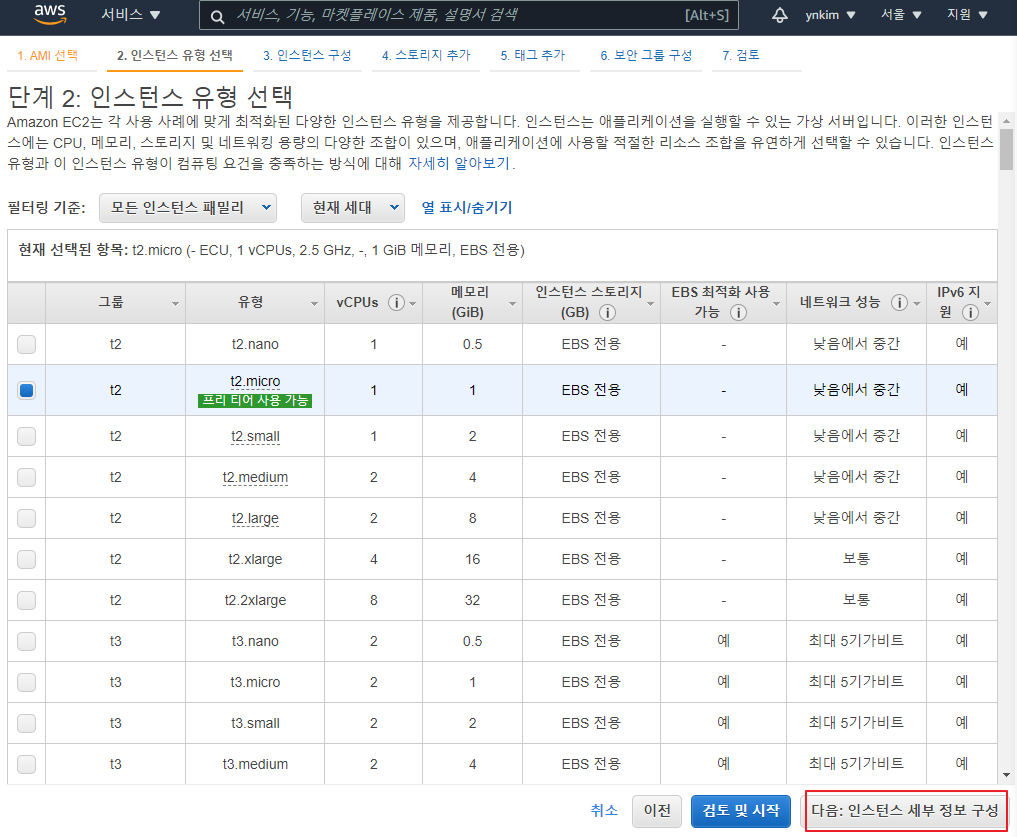
Task: Select the t2.large checkbox
Action: [x=27, y=518]
